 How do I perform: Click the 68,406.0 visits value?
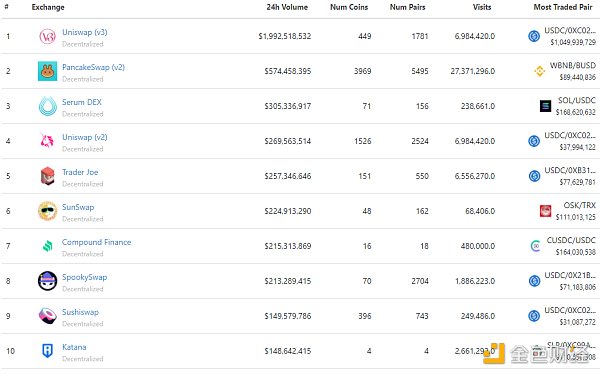coord(480,211)
